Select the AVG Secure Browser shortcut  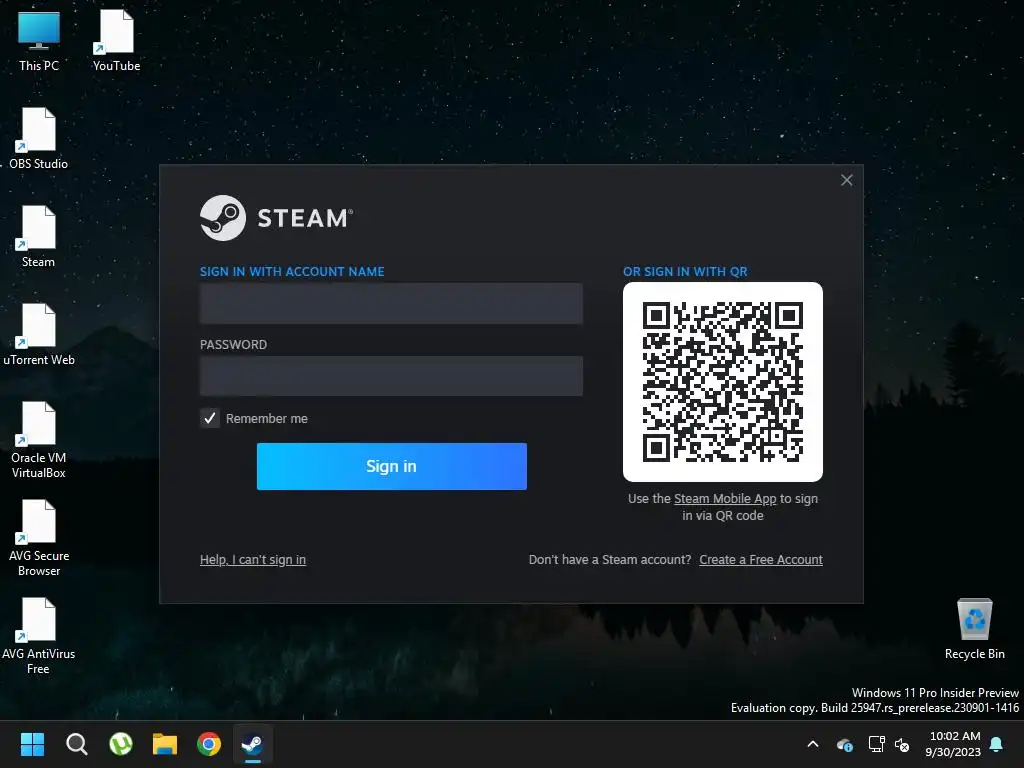point(39,537)
